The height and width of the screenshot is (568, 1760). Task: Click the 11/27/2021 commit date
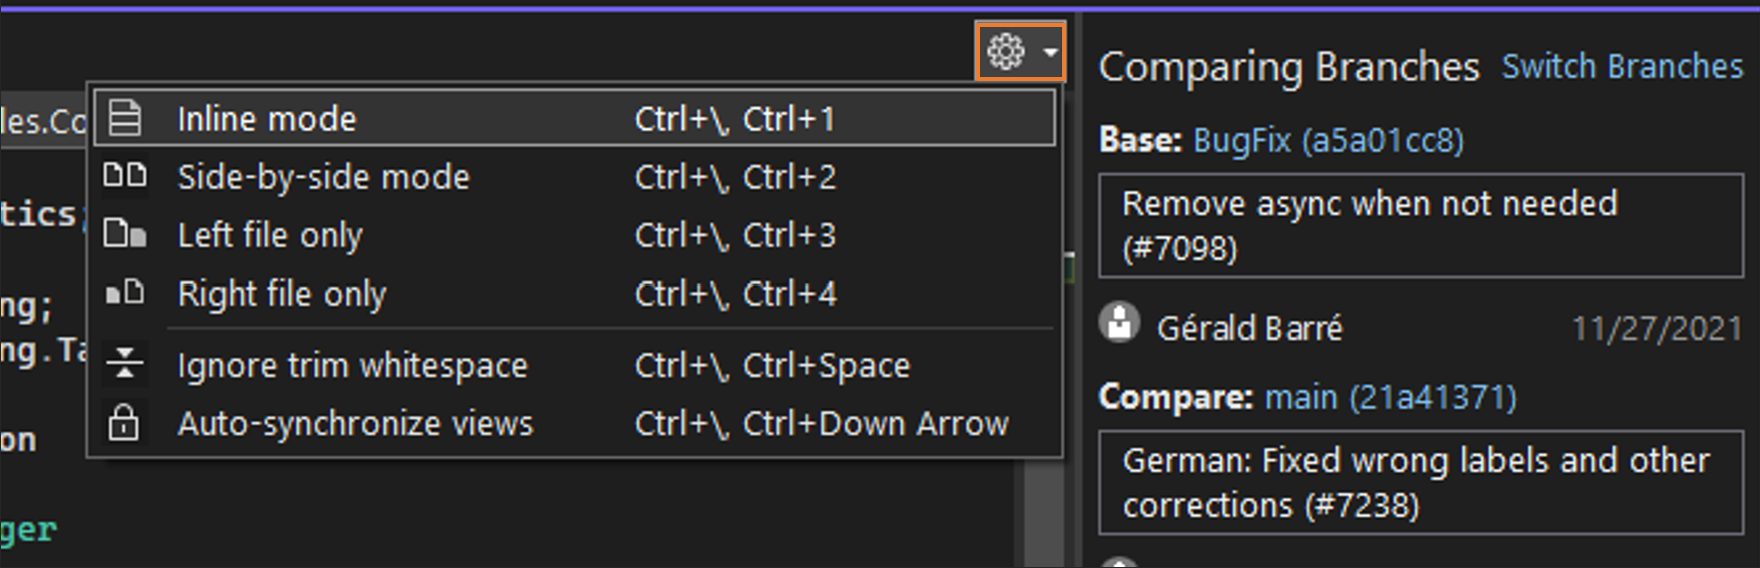click(x=1657, y=328)
